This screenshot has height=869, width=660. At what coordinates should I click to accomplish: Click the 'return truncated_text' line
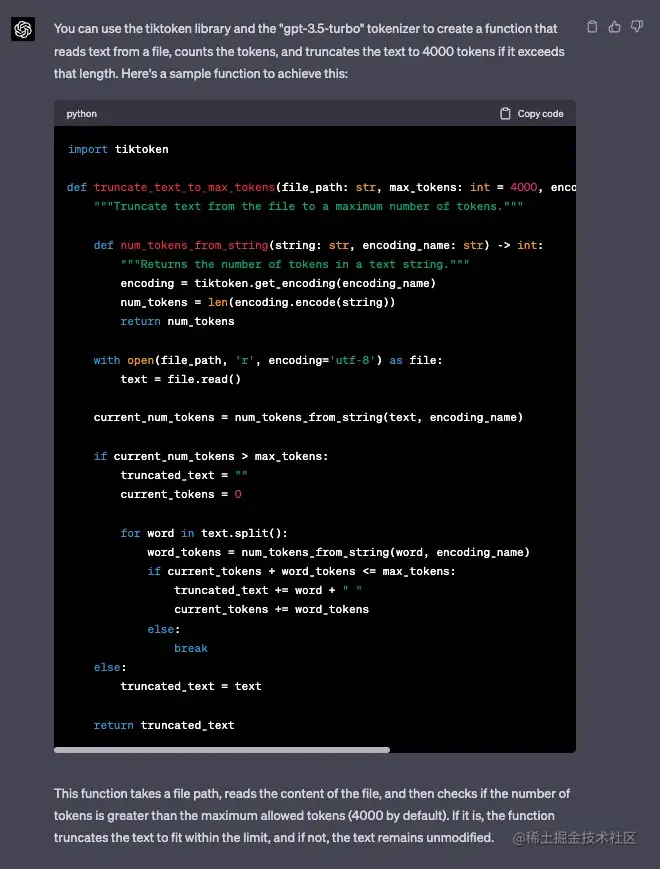tap(164, 725)
